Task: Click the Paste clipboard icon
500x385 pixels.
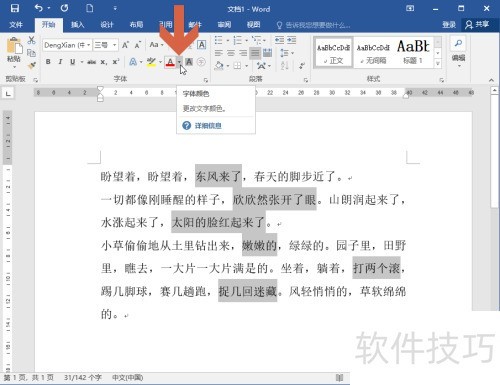Action: point(14,45)
